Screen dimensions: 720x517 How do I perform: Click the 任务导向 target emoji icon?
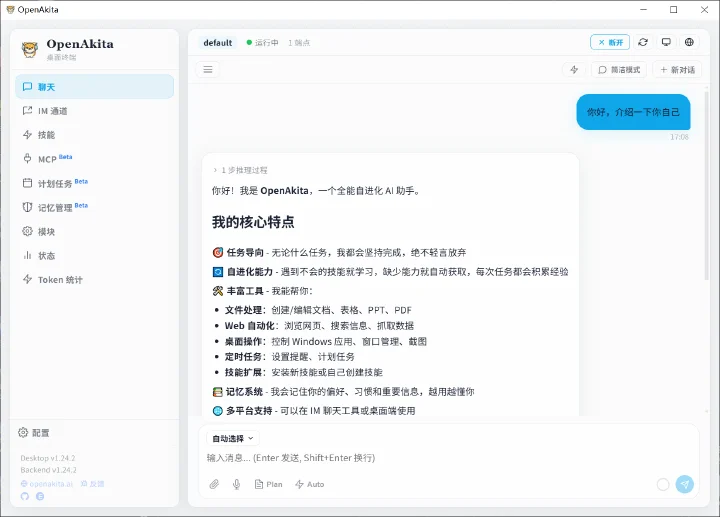(x=218, y=253)
